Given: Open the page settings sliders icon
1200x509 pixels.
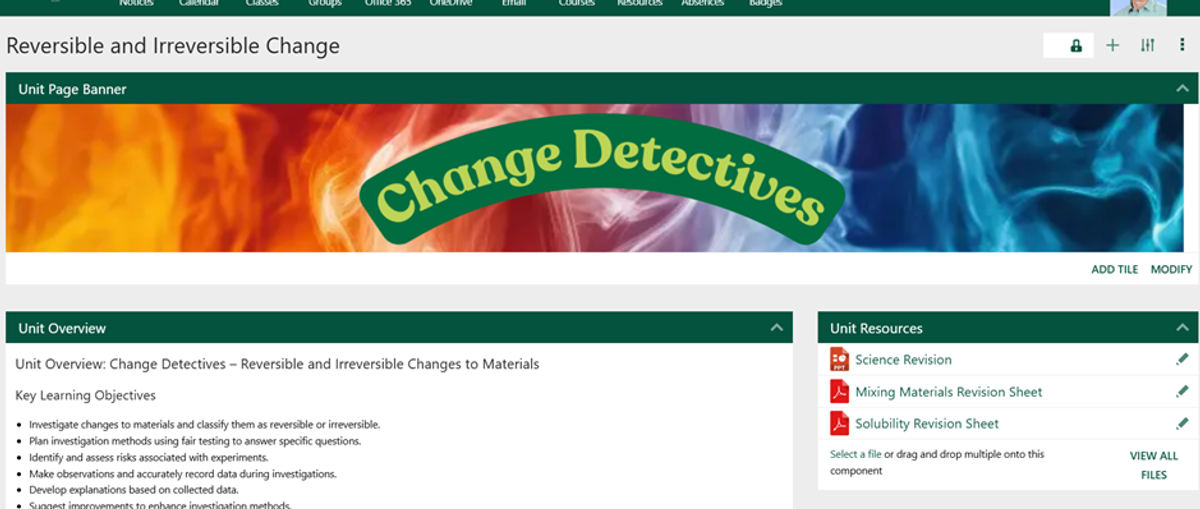Looking at the screenshot, I should pos(1147,45).
